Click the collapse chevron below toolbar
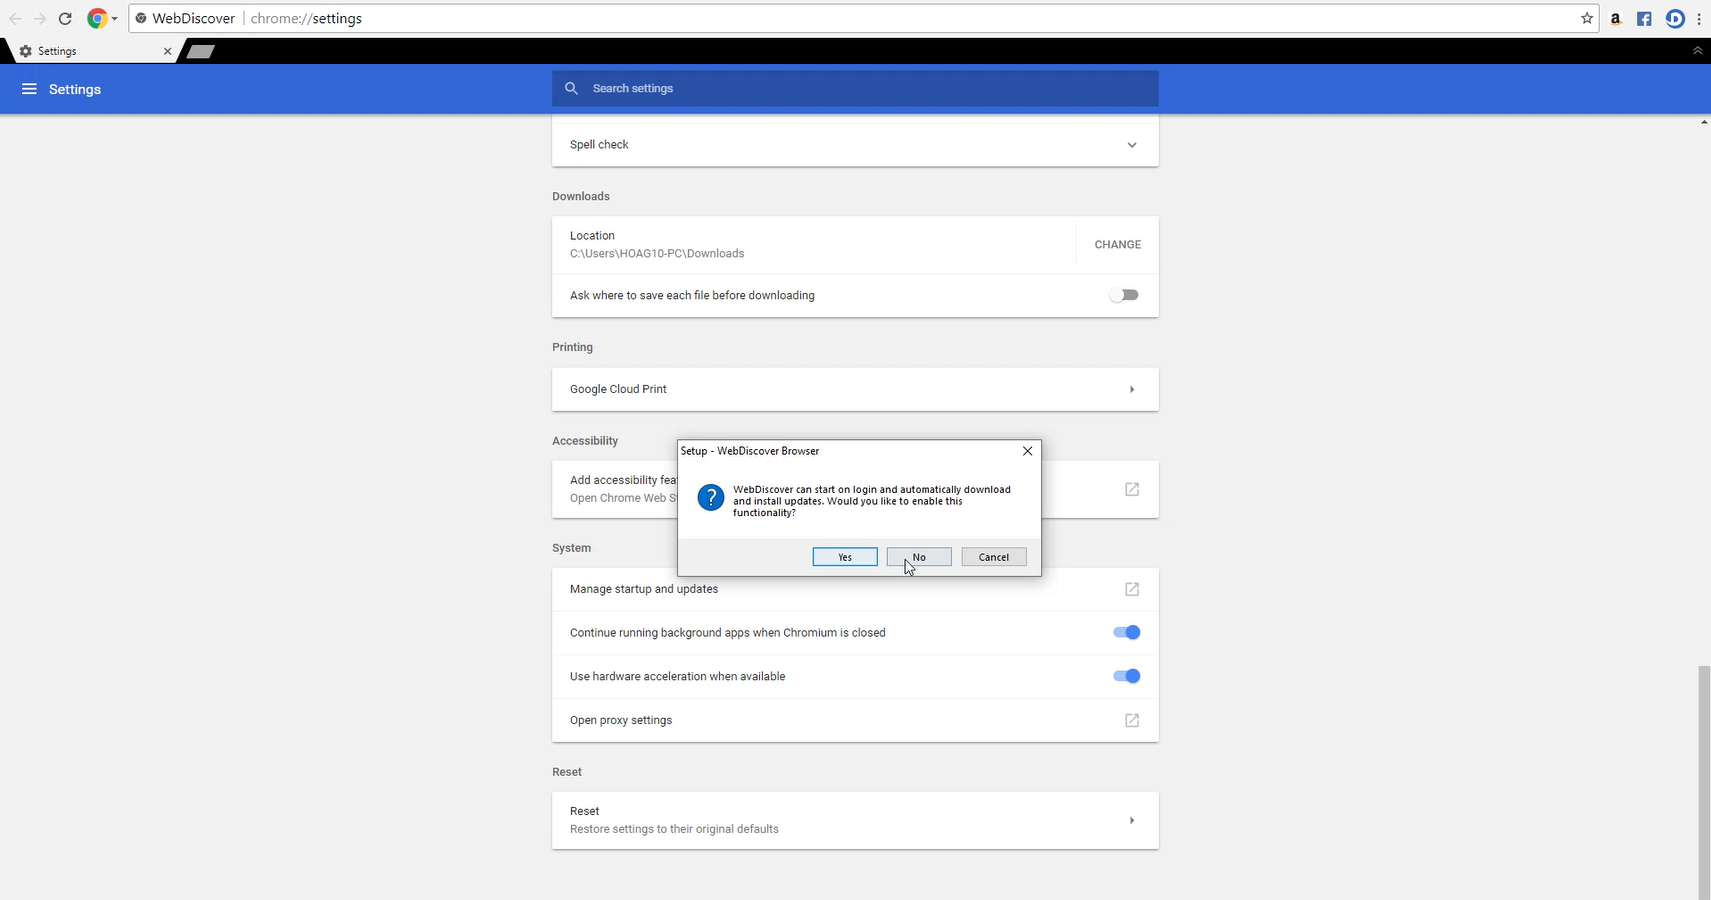 tap(1697, 50)
